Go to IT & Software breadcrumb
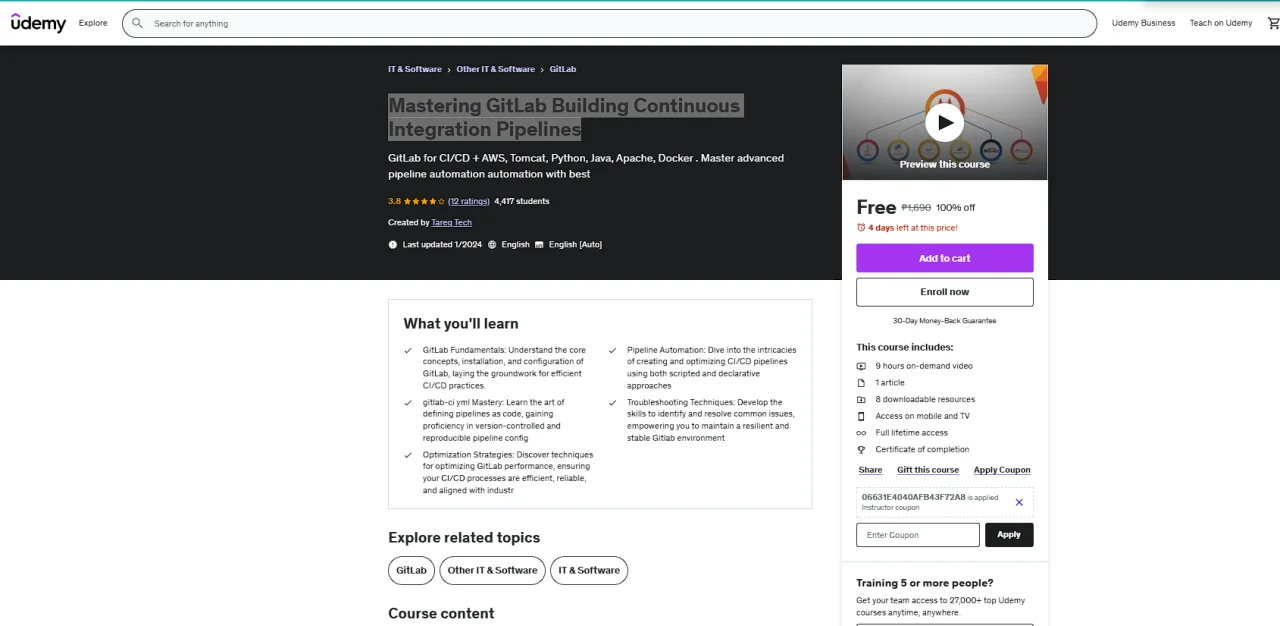The width and height of the screenshot is (1280, 626). [415, 69]
